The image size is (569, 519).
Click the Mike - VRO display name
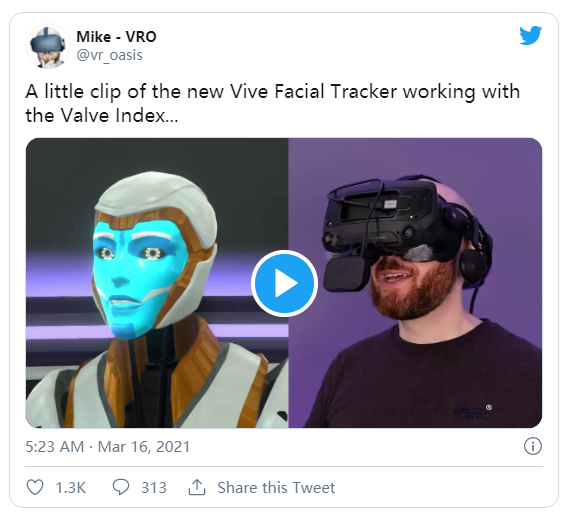click(116, 37)
